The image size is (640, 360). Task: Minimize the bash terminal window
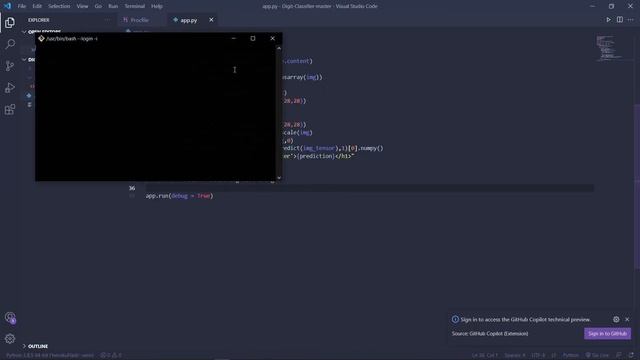(x=233, y=38)
